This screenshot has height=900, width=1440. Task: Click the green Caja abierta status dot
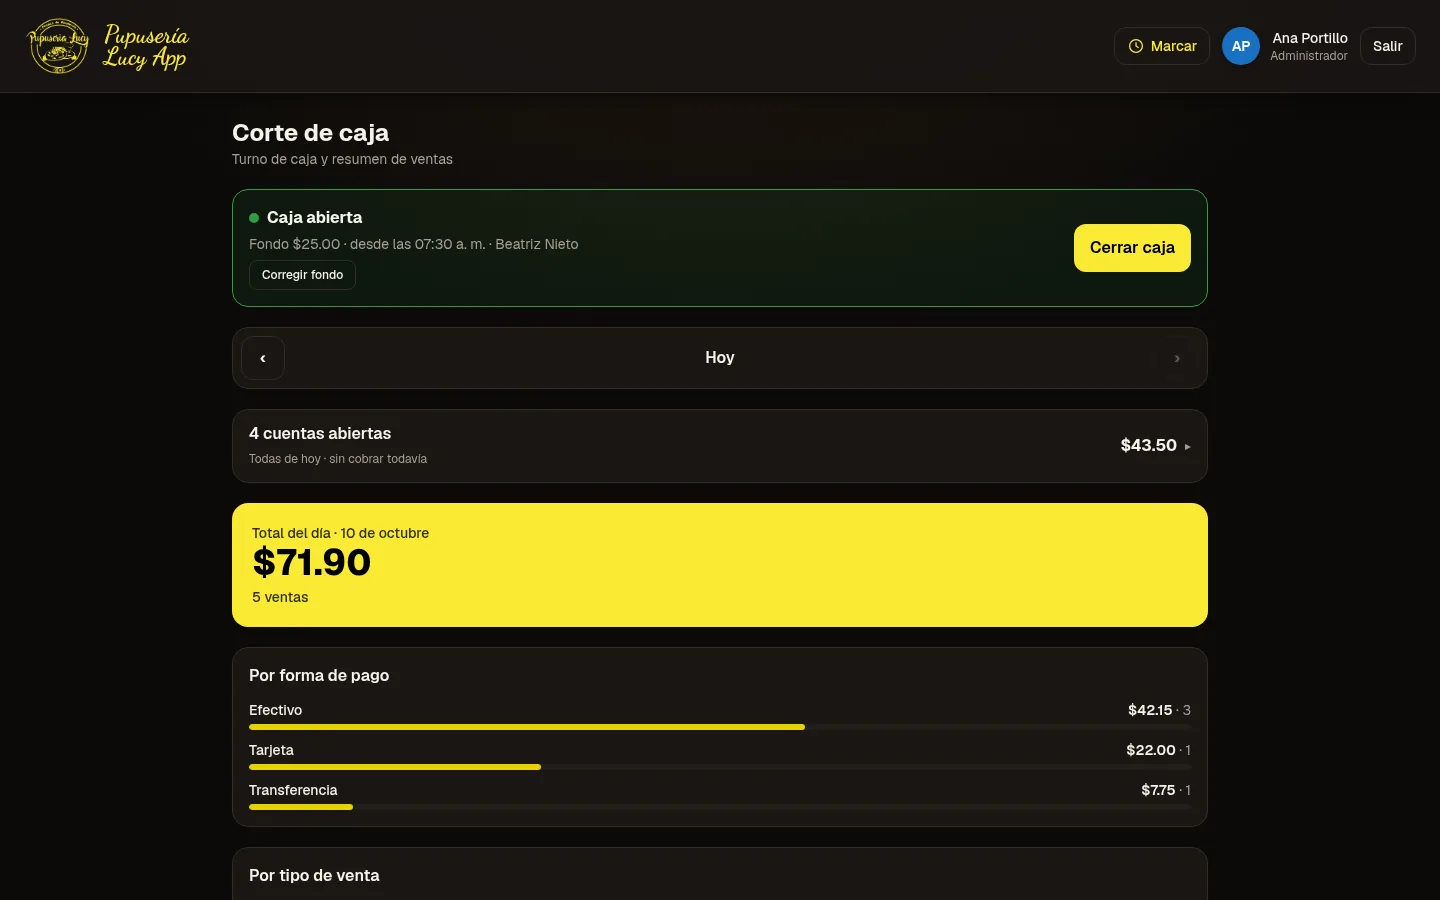click(x=254, y=218)
